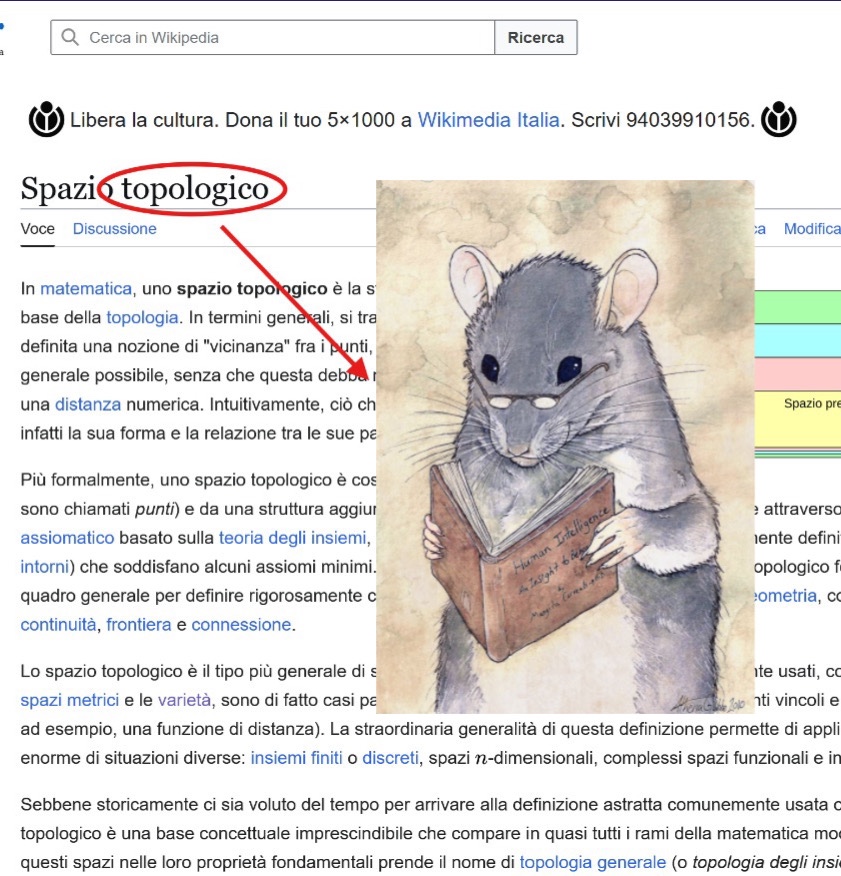Open the Wikimedia Italia link
841x876 pixels.
(488, 120)
